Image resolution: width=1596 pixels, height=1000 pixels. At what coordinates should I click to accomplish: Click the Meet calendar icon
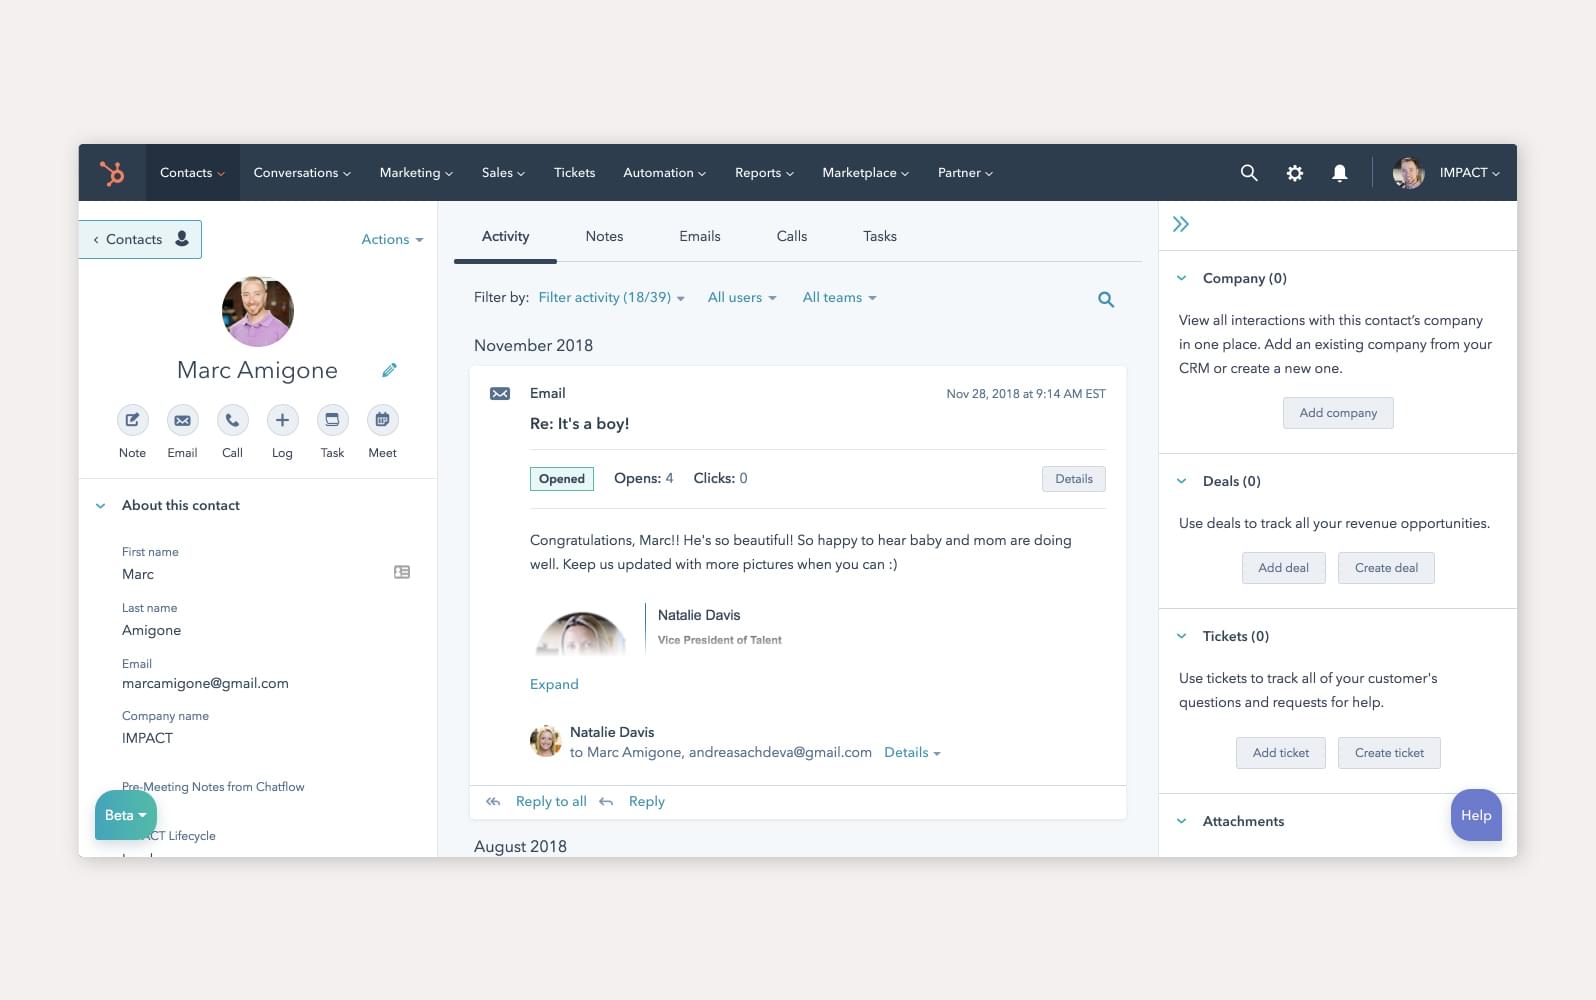coord(382,420)
